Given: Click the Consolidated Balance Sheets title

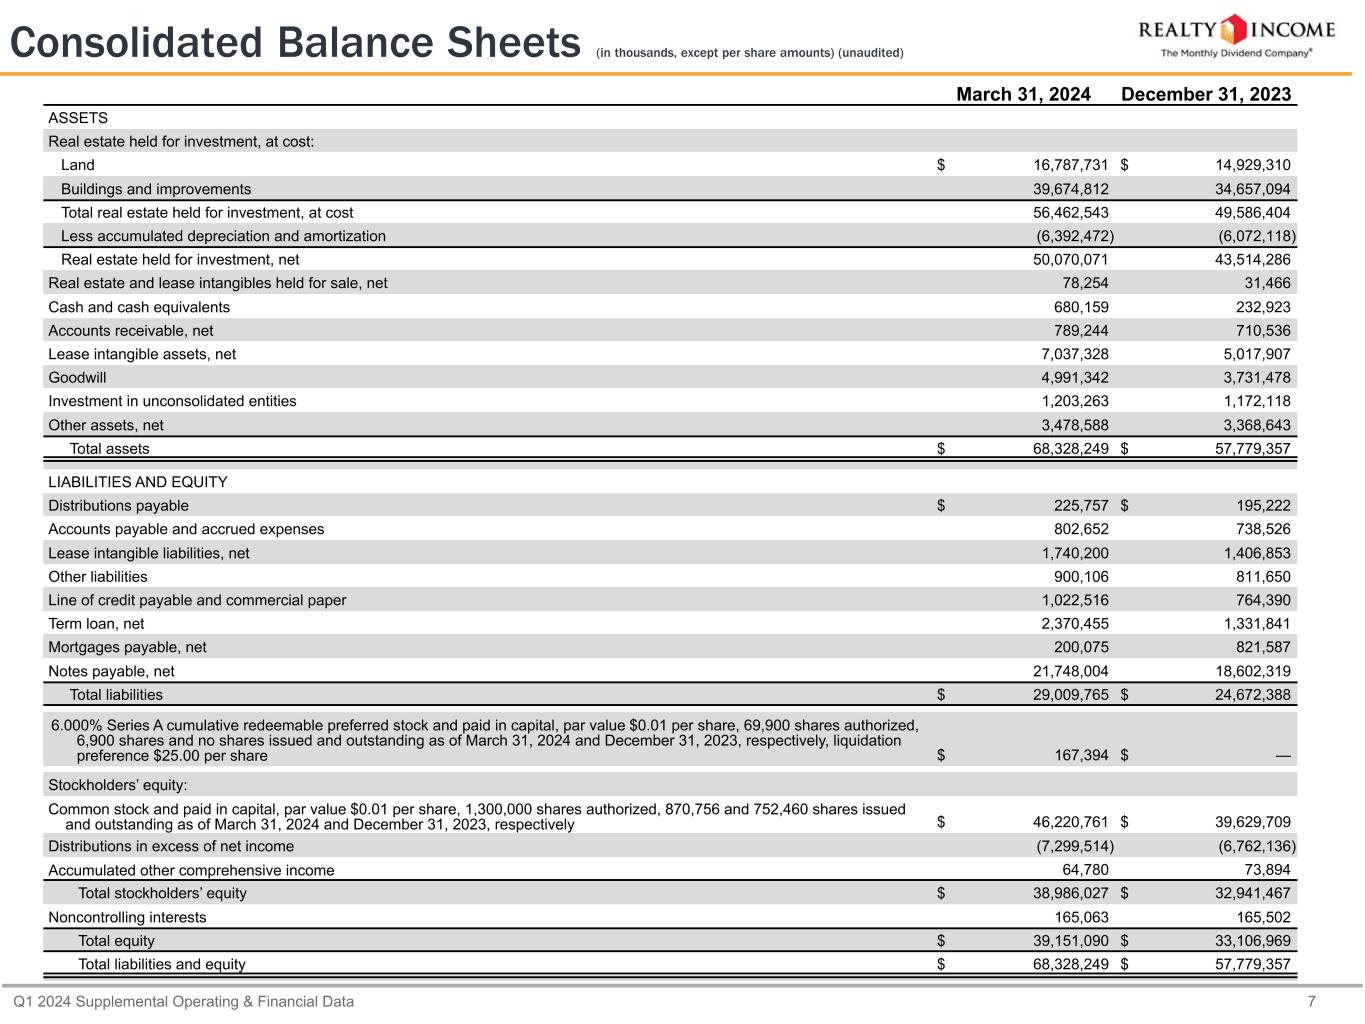Looking at the screenshot, I should [x=295, y=43].
